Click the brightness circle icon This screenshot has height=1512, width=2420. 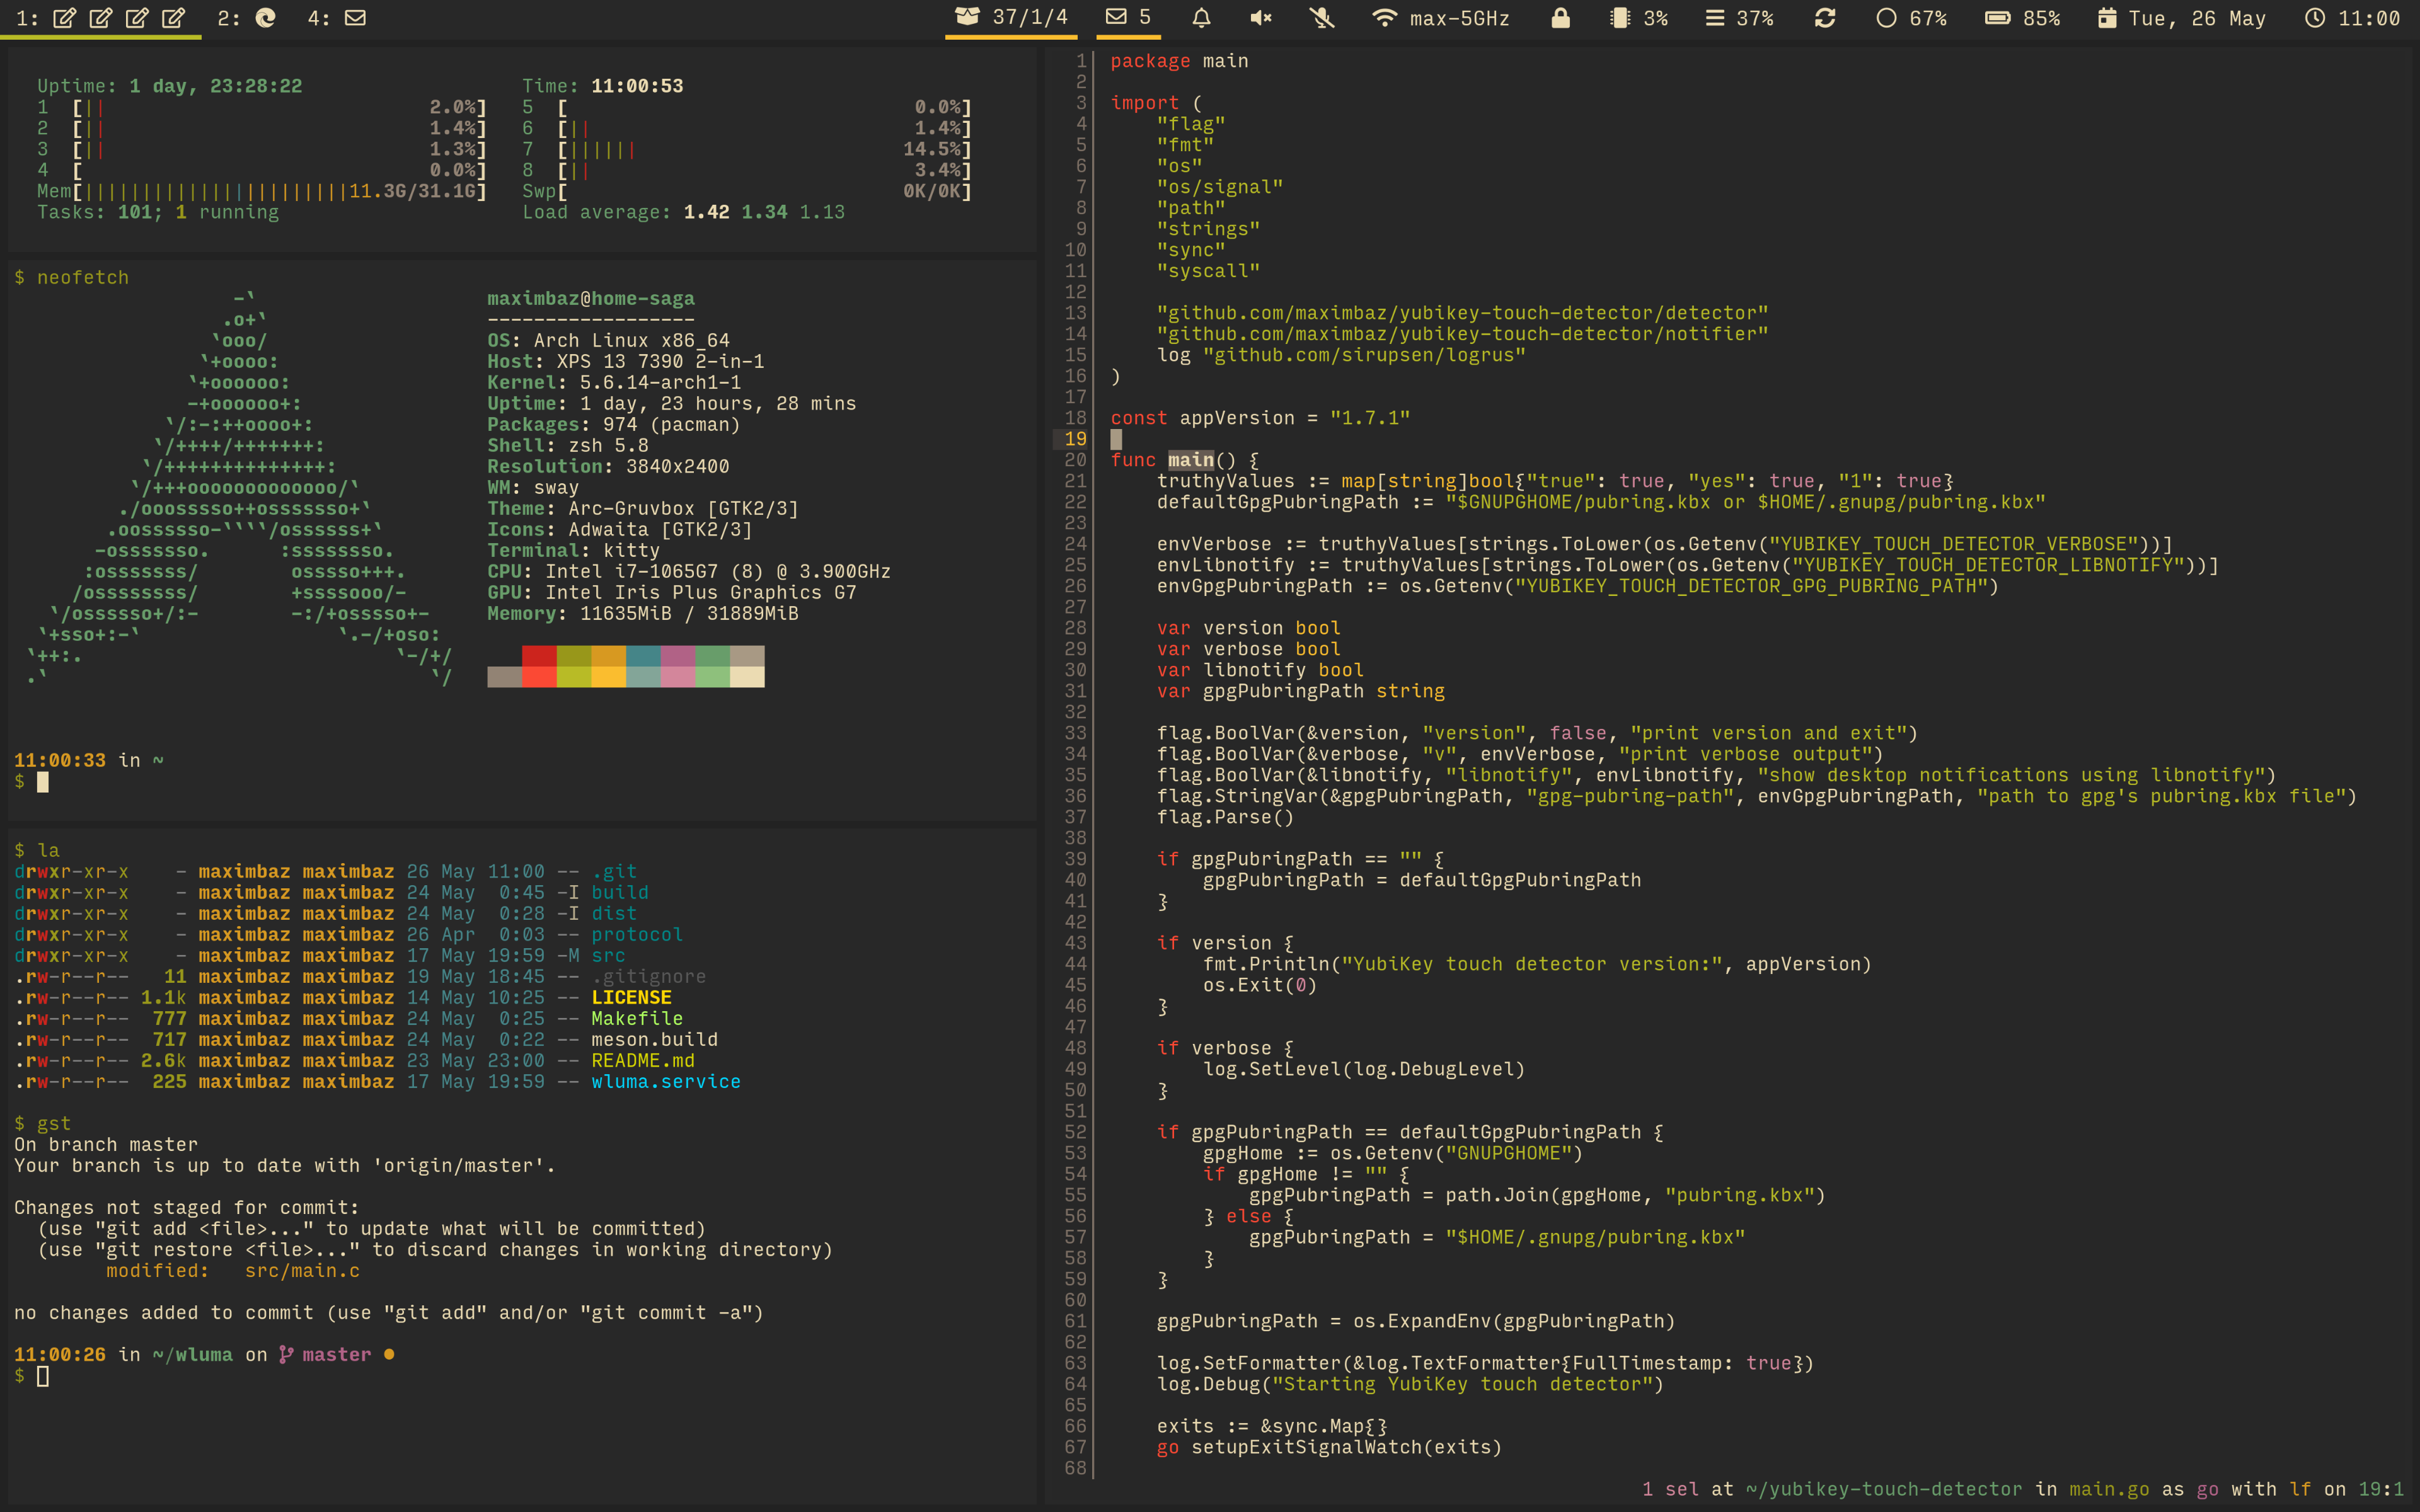pos(1886,18)
